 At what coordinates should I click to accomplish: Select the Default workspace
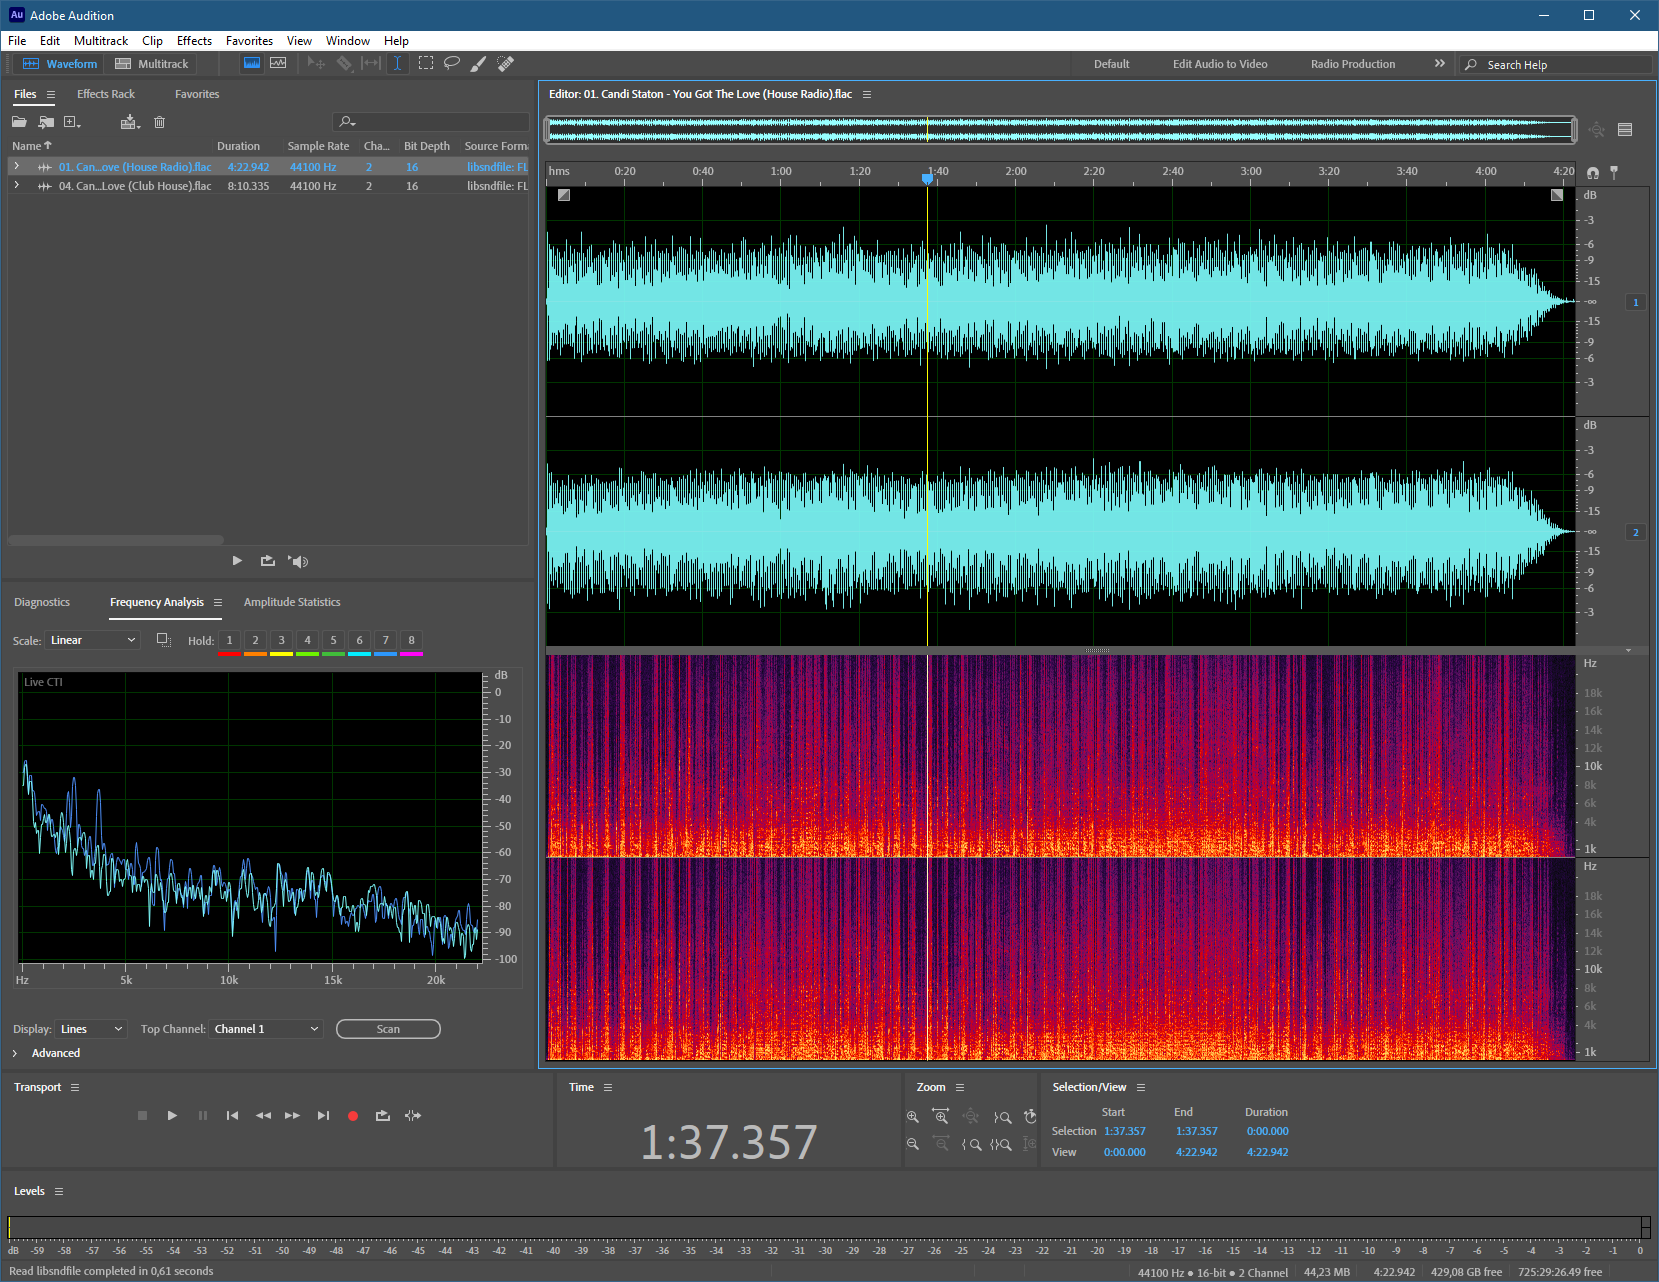(x=1111, y=64)
